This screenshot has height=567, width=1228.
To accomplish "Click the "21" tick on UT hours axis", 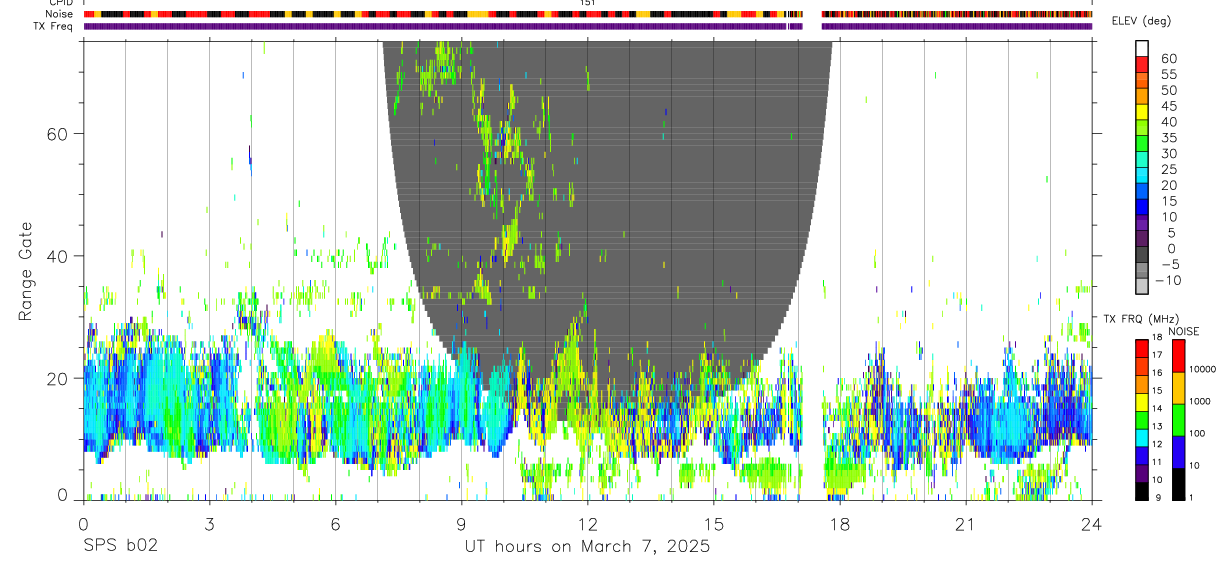I will tap(965, 524).
